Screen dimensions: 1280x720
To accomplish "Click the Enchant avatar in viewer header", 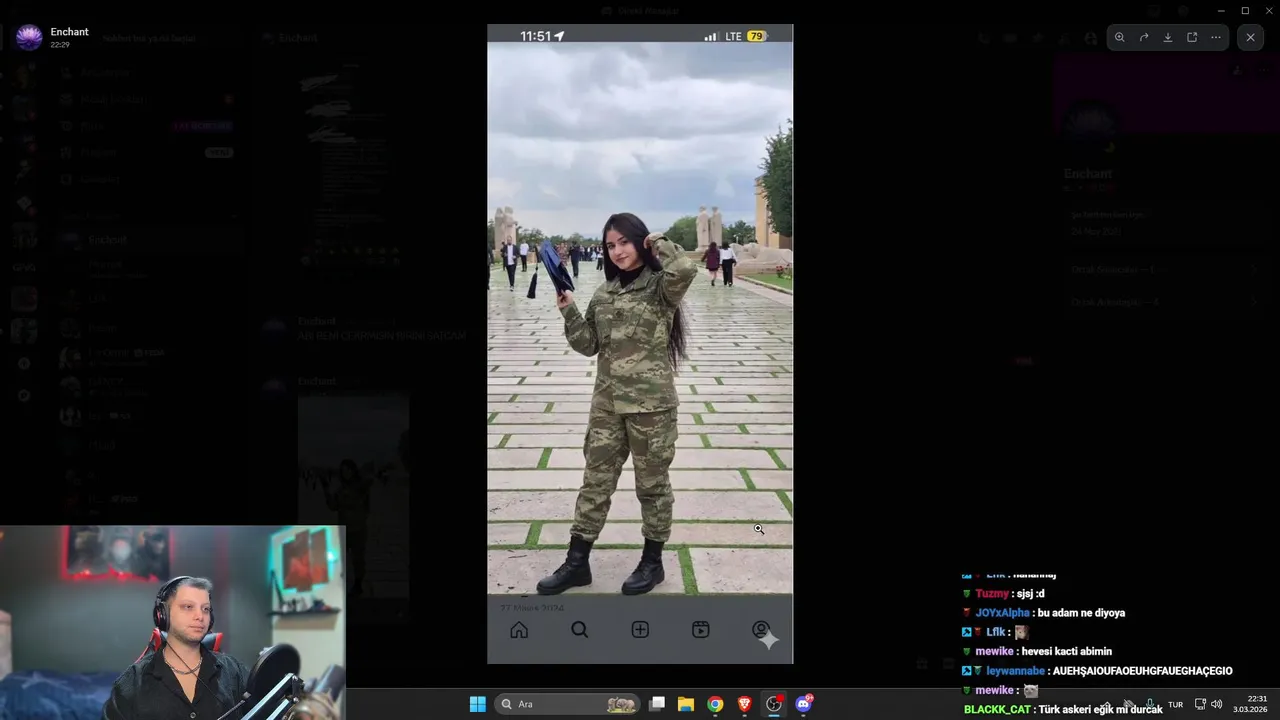I will coord(29,38).
